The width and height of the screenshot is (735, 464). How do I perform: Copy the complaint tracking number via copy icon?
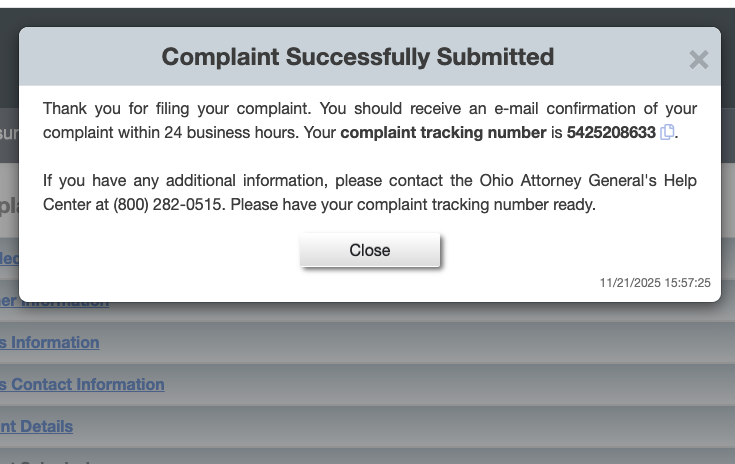coord(668,132)
